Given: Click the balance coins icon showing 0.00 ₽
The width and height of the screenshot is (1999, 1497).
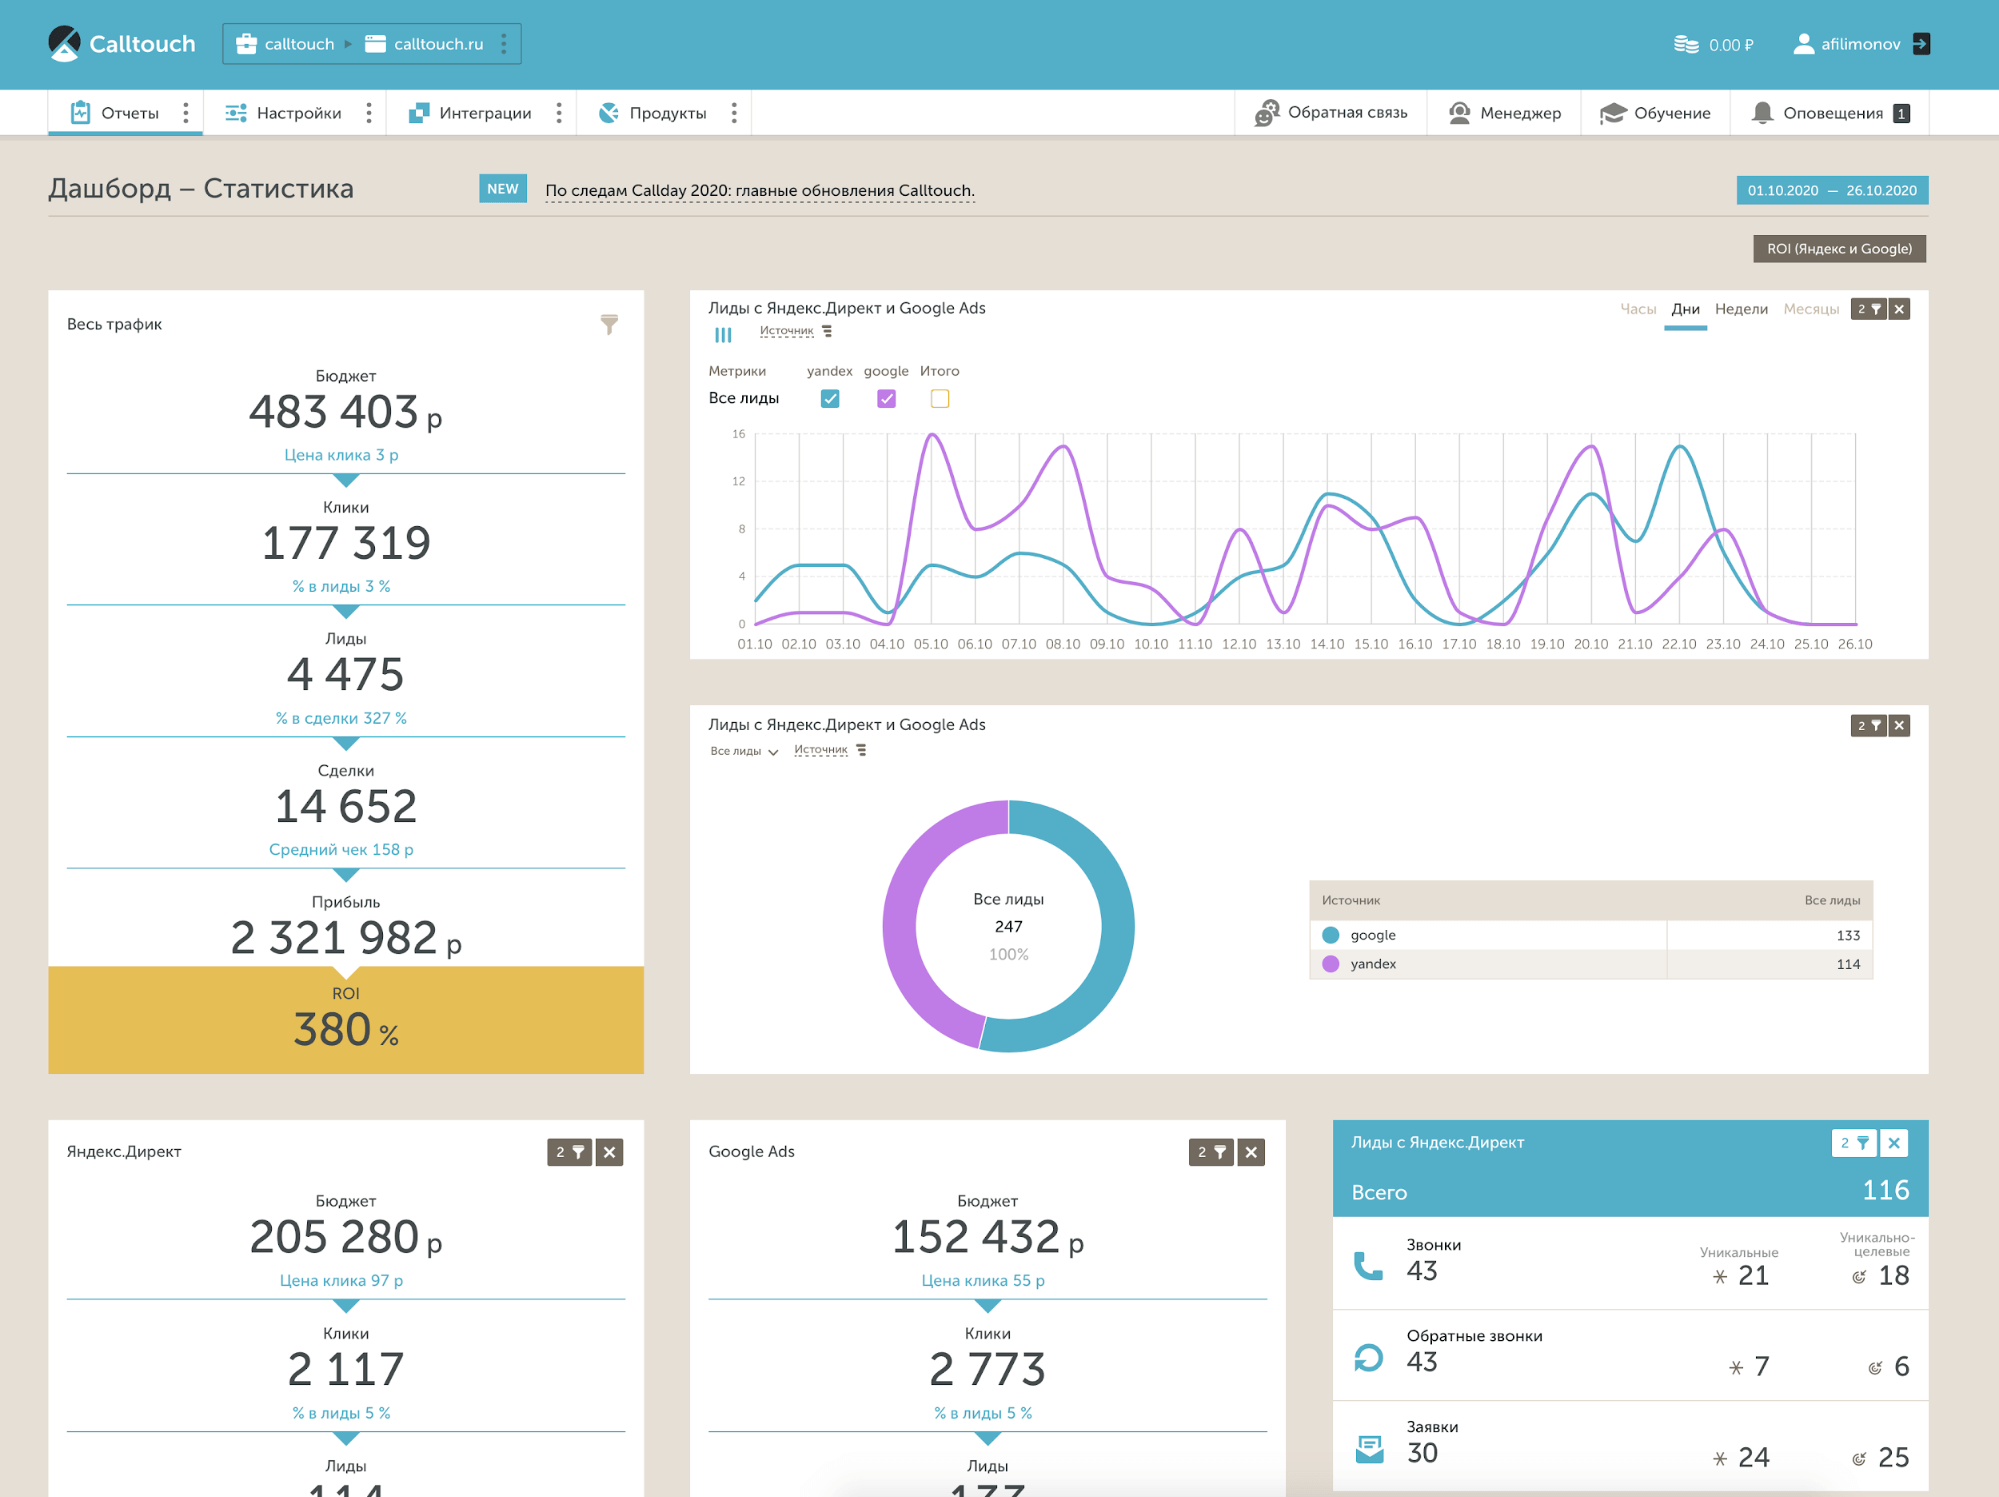Looking at the screenshot, I should click(x=1686, y=44).
